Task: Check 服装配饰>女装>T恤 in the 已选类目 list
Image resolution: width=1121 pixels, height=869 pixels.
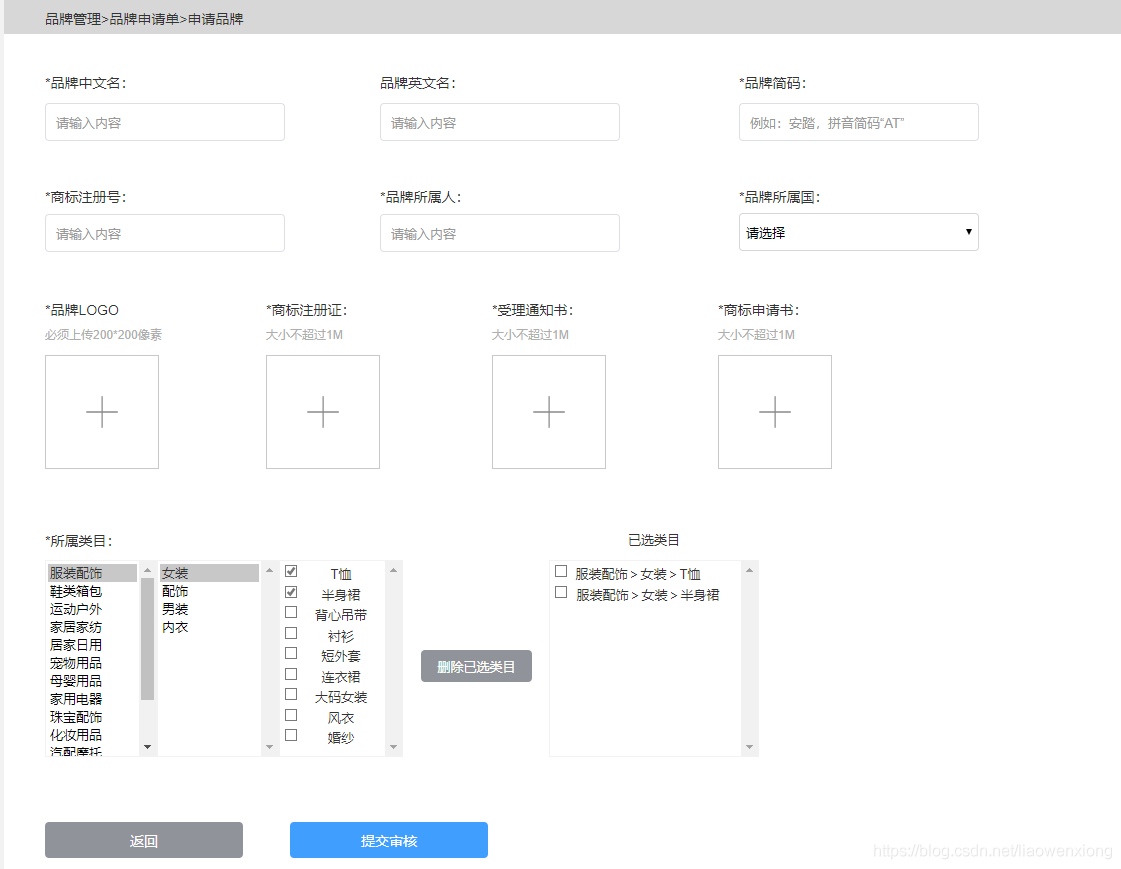Action: (x=561, y=571)
